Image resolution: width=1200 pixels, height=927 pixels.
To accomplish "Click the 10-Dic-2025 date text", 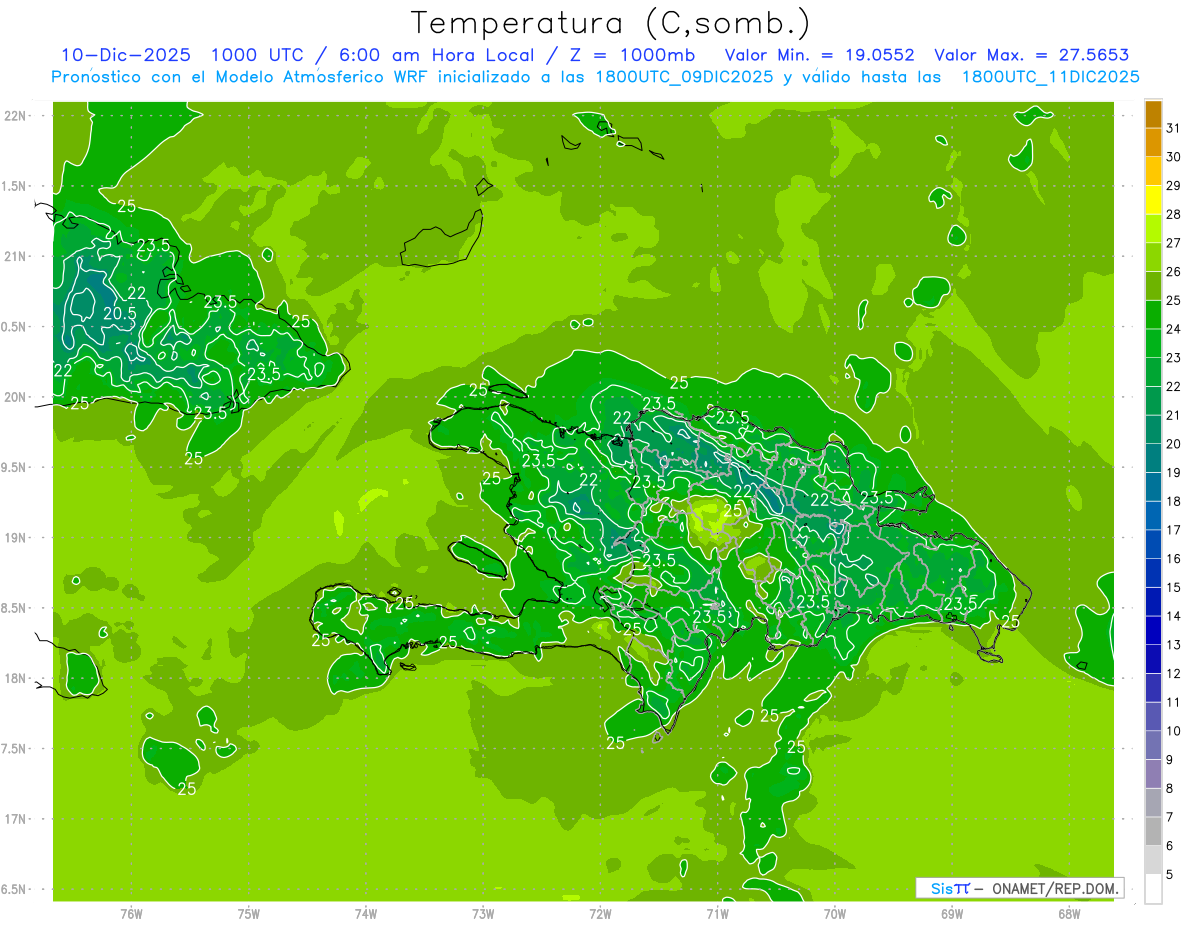I will point(114,55).
